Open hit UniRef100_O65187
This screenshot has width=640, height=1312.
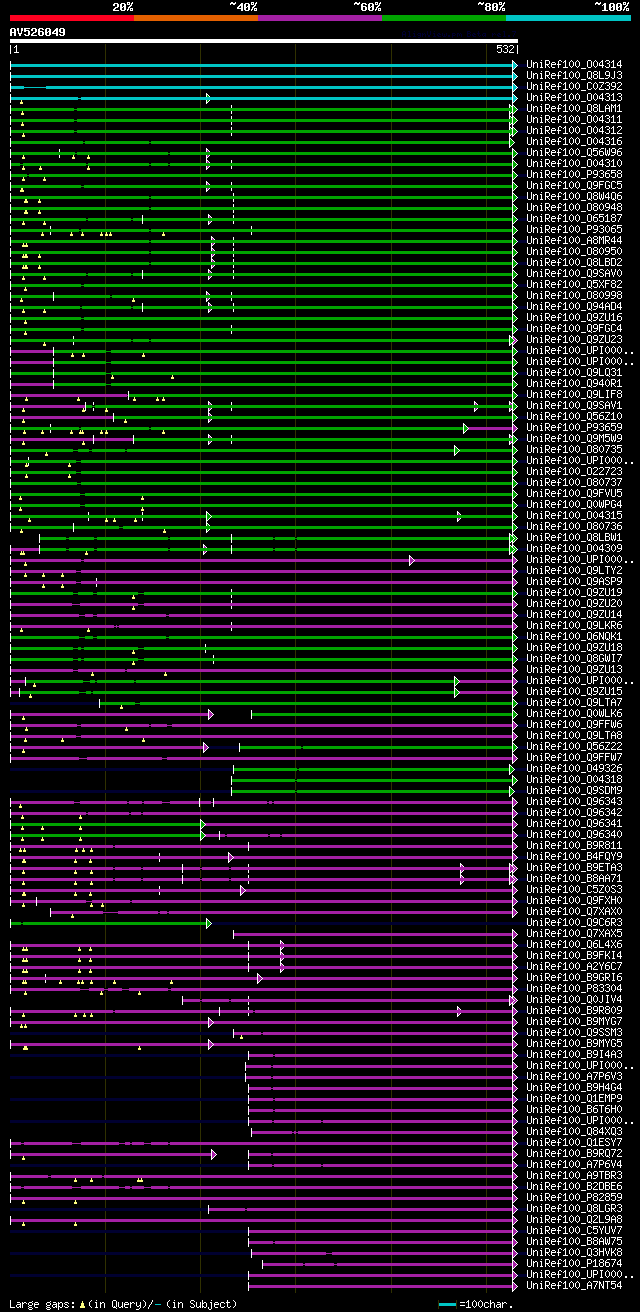(x=574, y=219)
